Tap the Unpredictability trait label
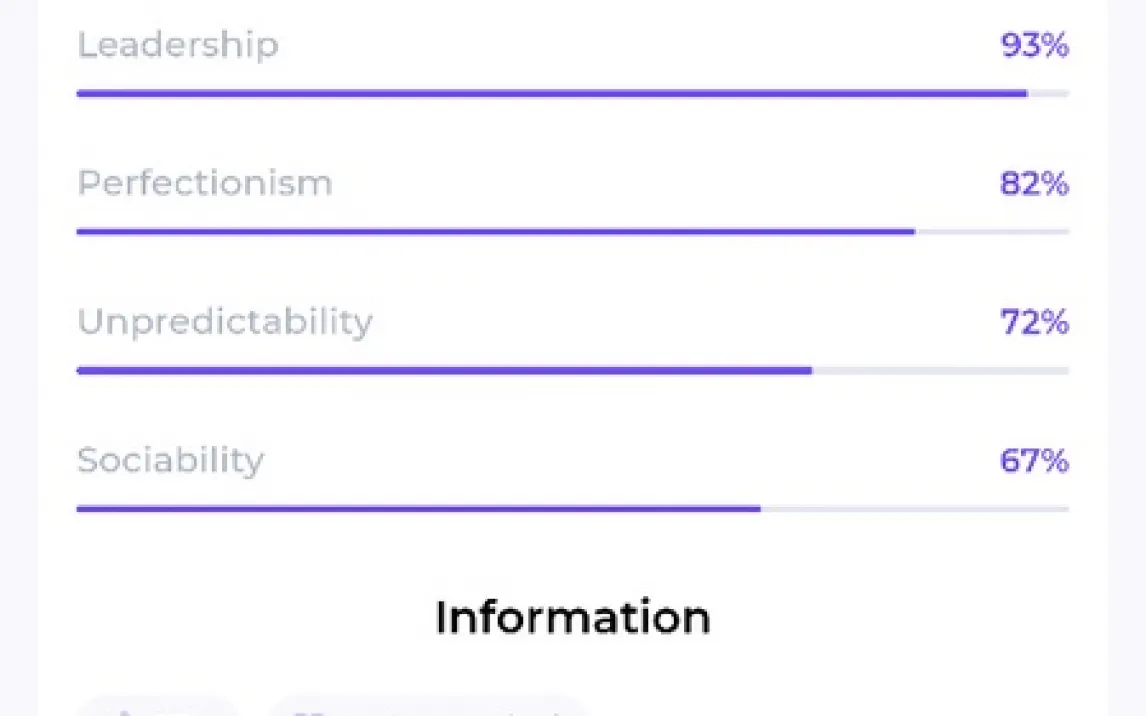The width and height of the screenshot is (1146, 716). tap(225, 322)
